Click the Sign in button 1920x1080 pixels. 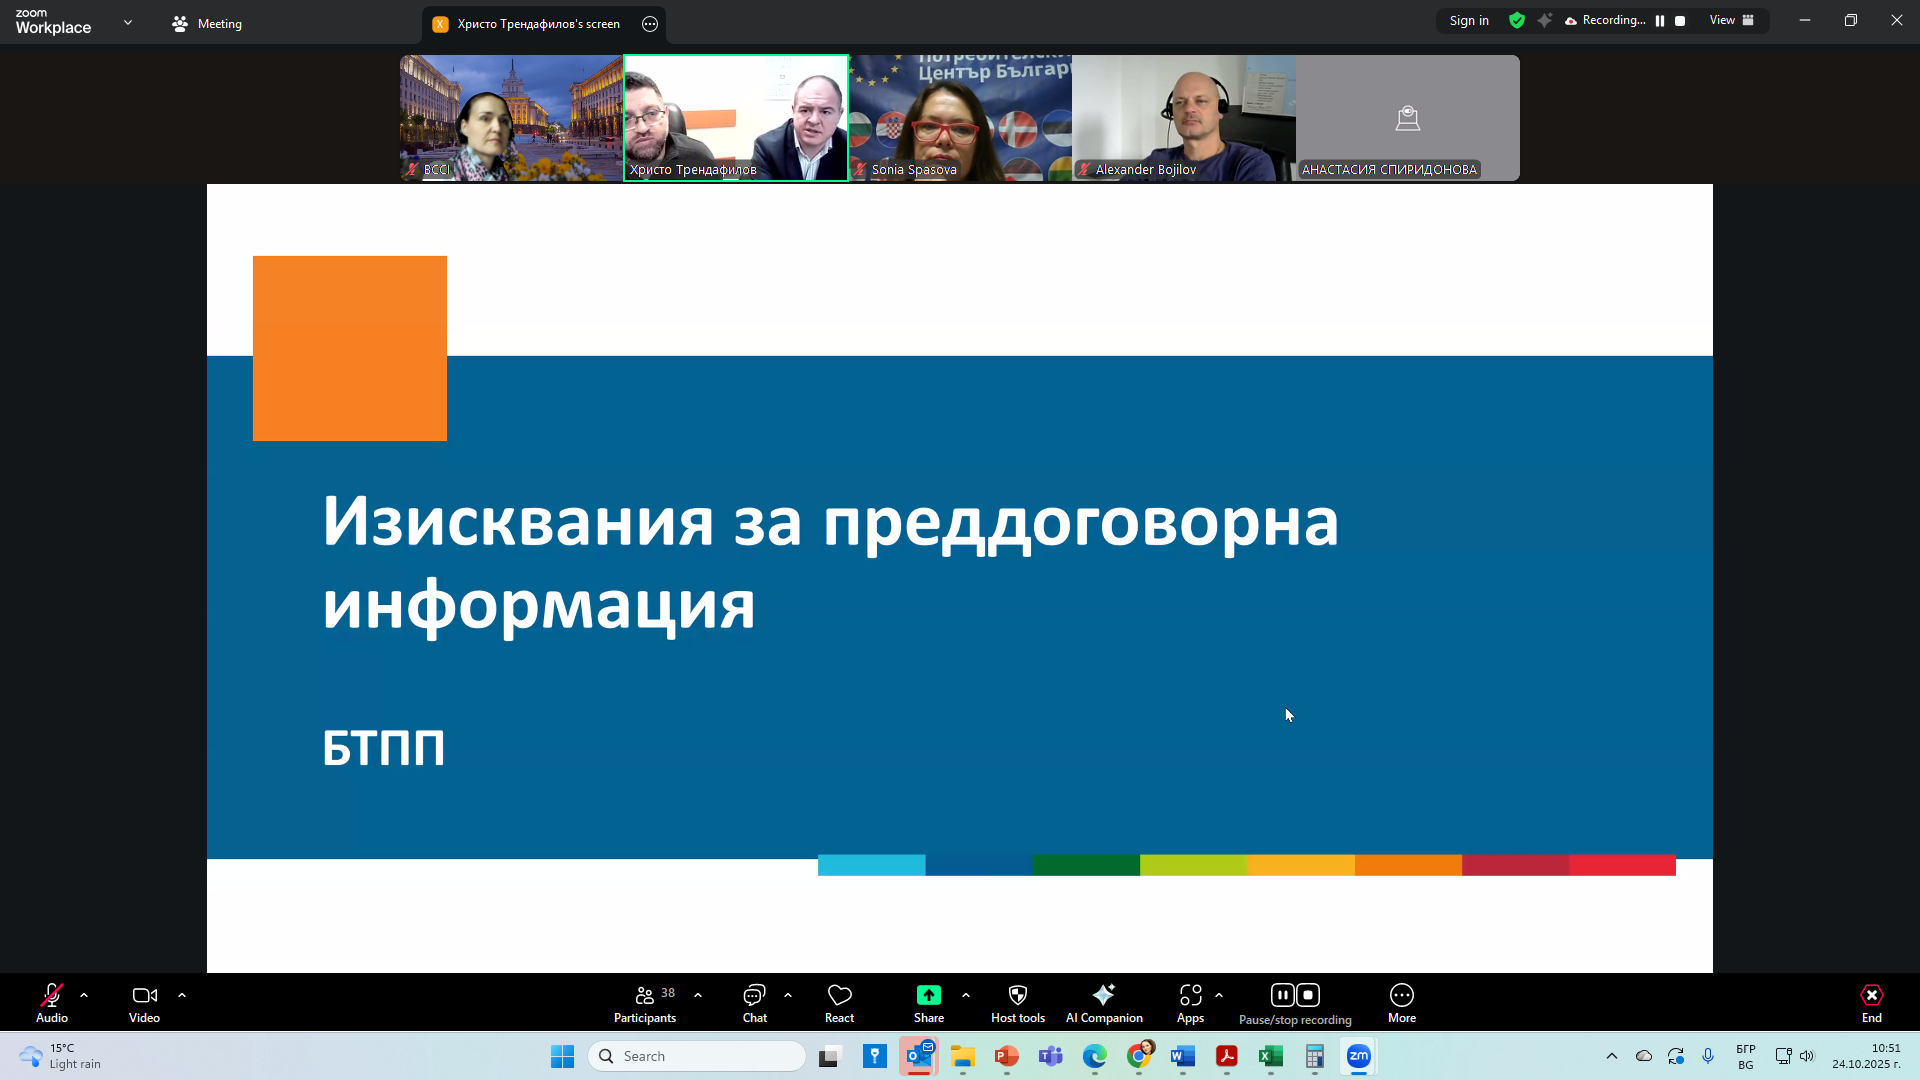(1468, 21)
